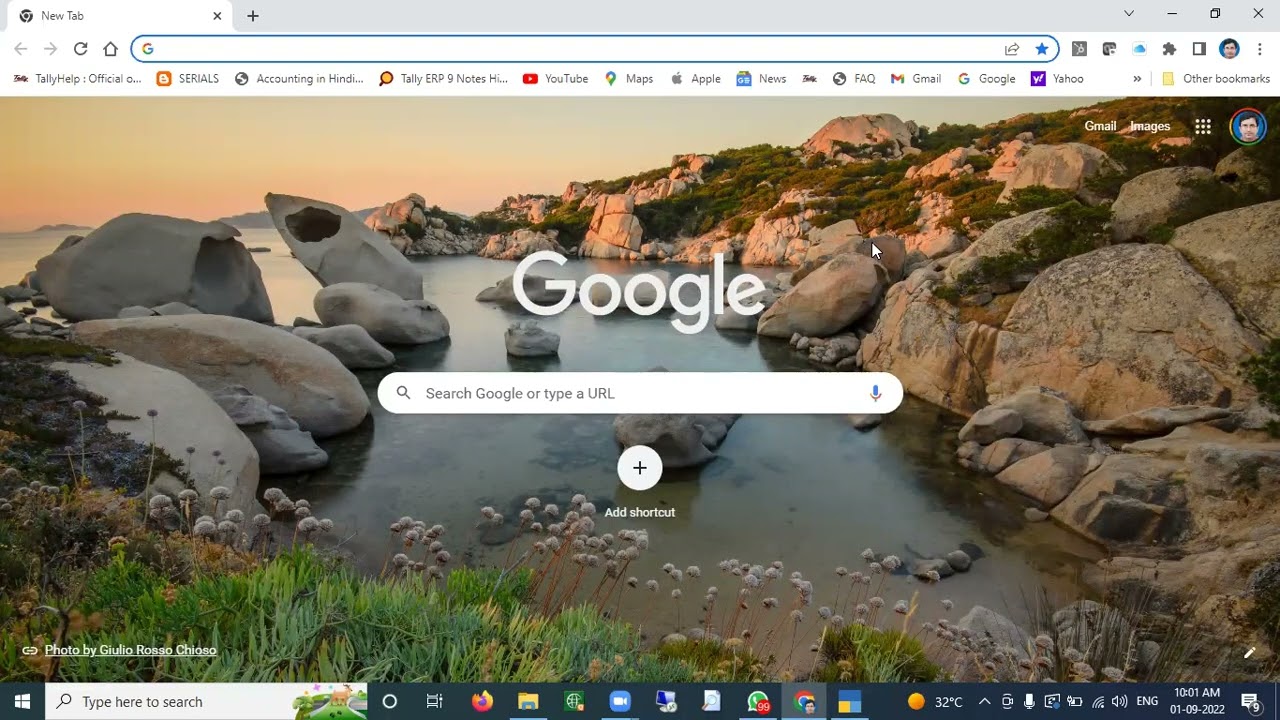Click the browser back arrow

21,49
